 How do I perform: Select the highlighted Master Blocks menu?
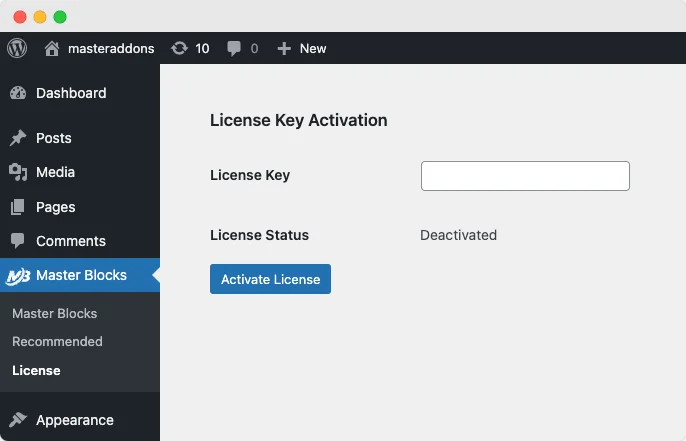pyautogui.click(x=81, y=275)
